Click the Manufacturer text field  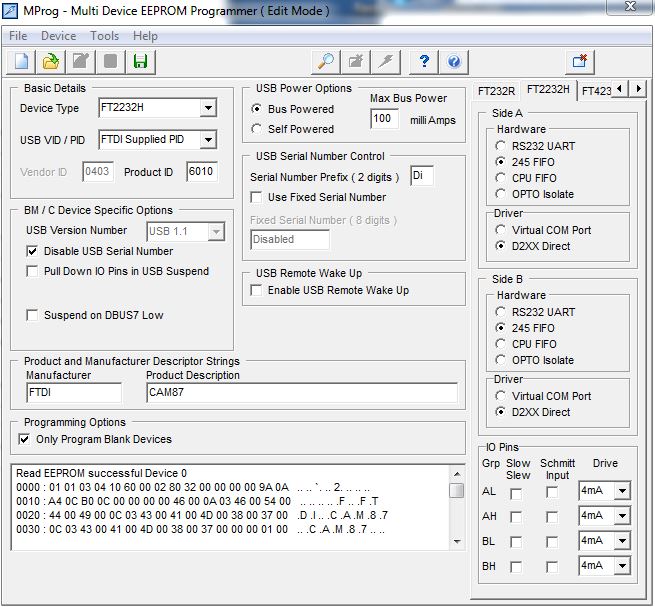click(x=74, y=393)
